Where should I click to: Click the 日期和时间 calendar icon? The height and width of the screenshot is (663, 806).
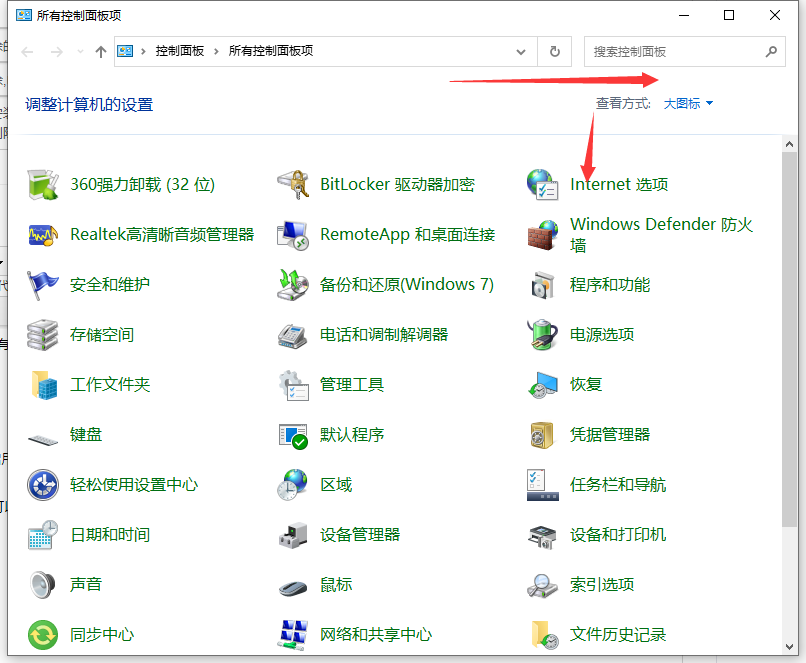[43, 535]
